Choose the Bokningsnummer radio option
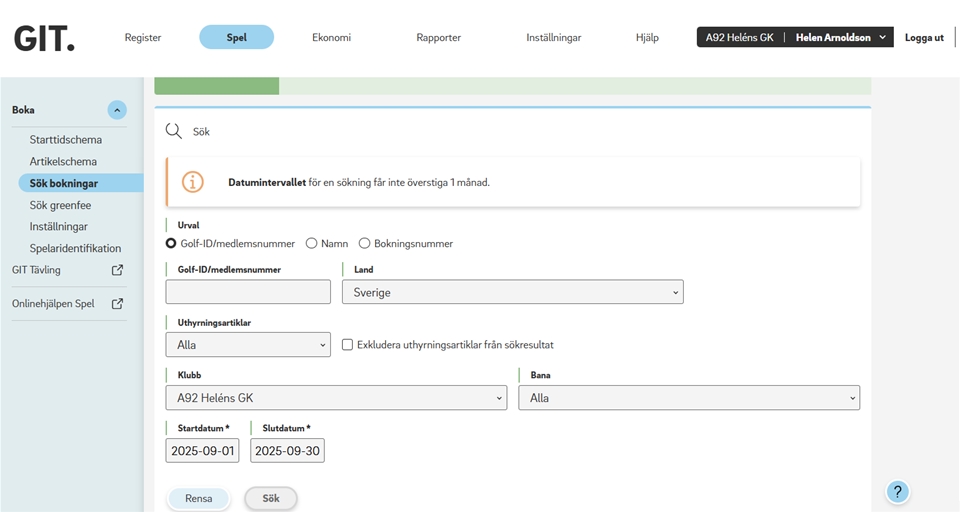Screen dimensions: 960x512 (x=365, y=243)
